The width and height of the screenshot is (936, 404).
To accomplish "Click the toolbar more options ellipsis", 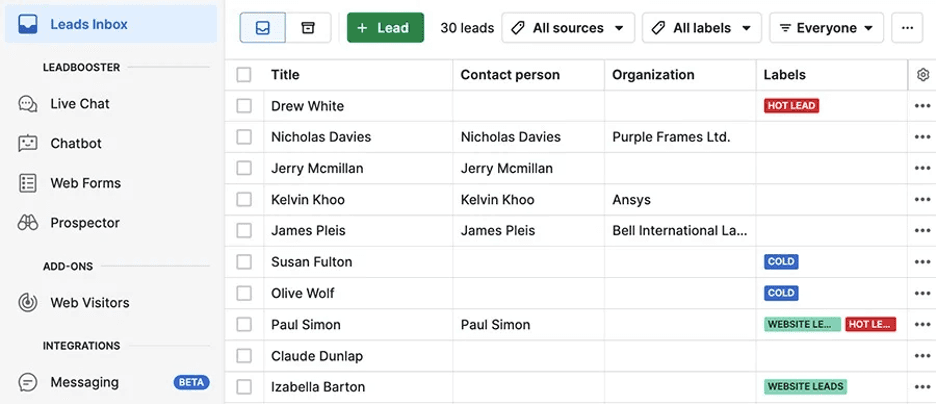I will click(907, 28).
